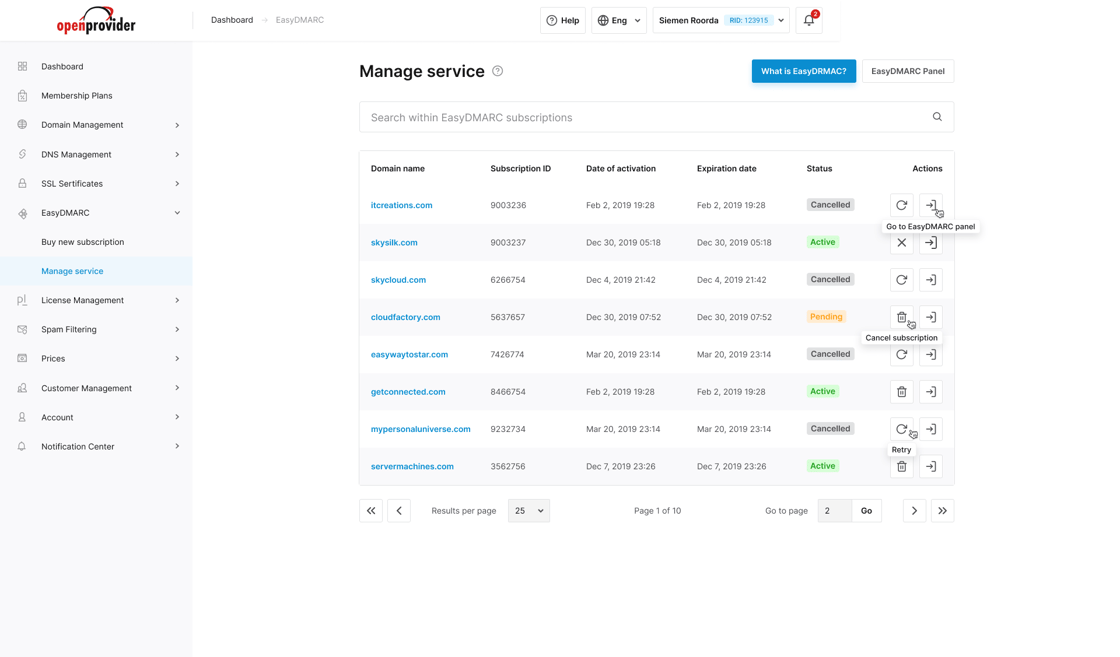Select Buy new subscription in sidebar
This screenshot has width=1120, height=657.
[x=83, y=242]
